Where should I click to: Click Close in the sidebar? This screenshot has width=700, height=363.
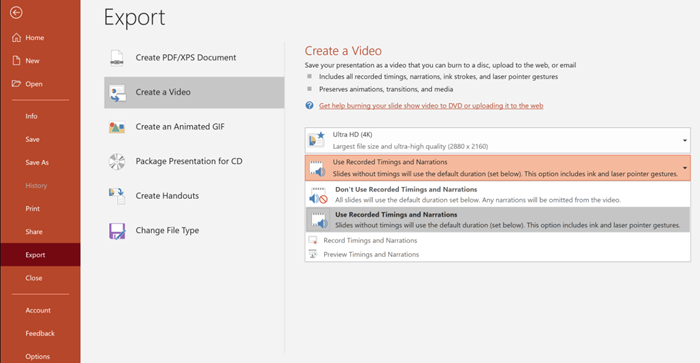click(x=40, y=278)
